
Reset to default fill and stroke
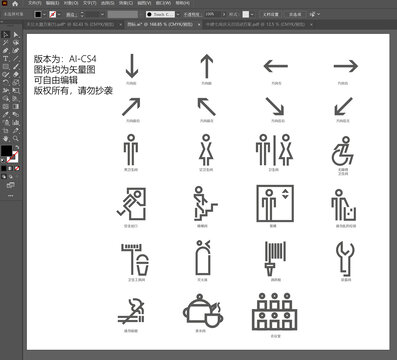[x=3, y=160]
